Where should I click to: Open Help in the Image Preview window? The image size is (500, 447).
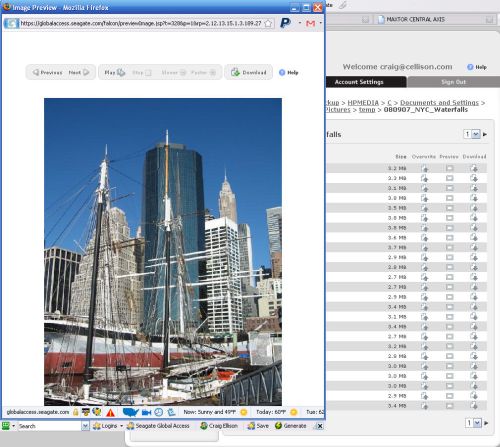tap(289, 72)
